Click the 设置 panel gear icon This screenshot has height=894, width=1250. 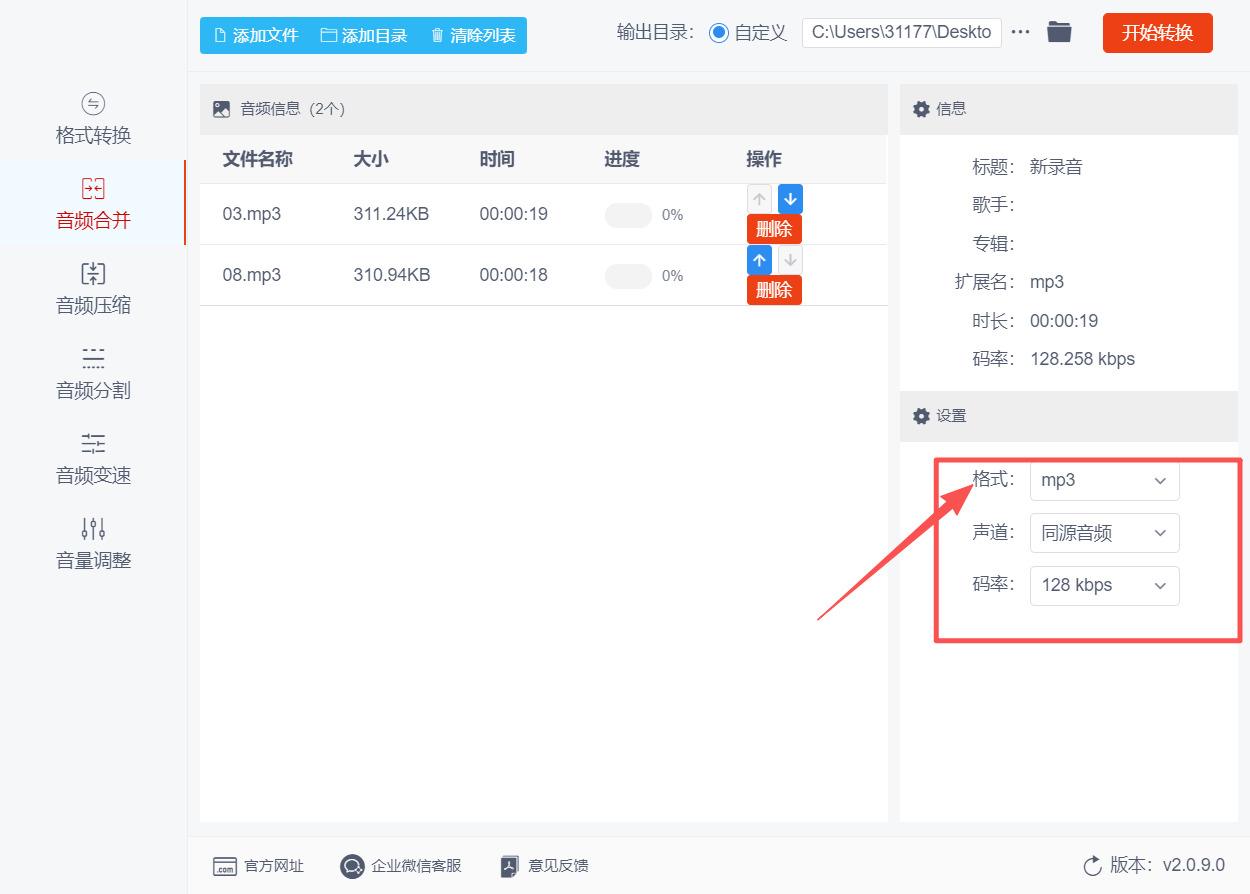click(921, 416)
